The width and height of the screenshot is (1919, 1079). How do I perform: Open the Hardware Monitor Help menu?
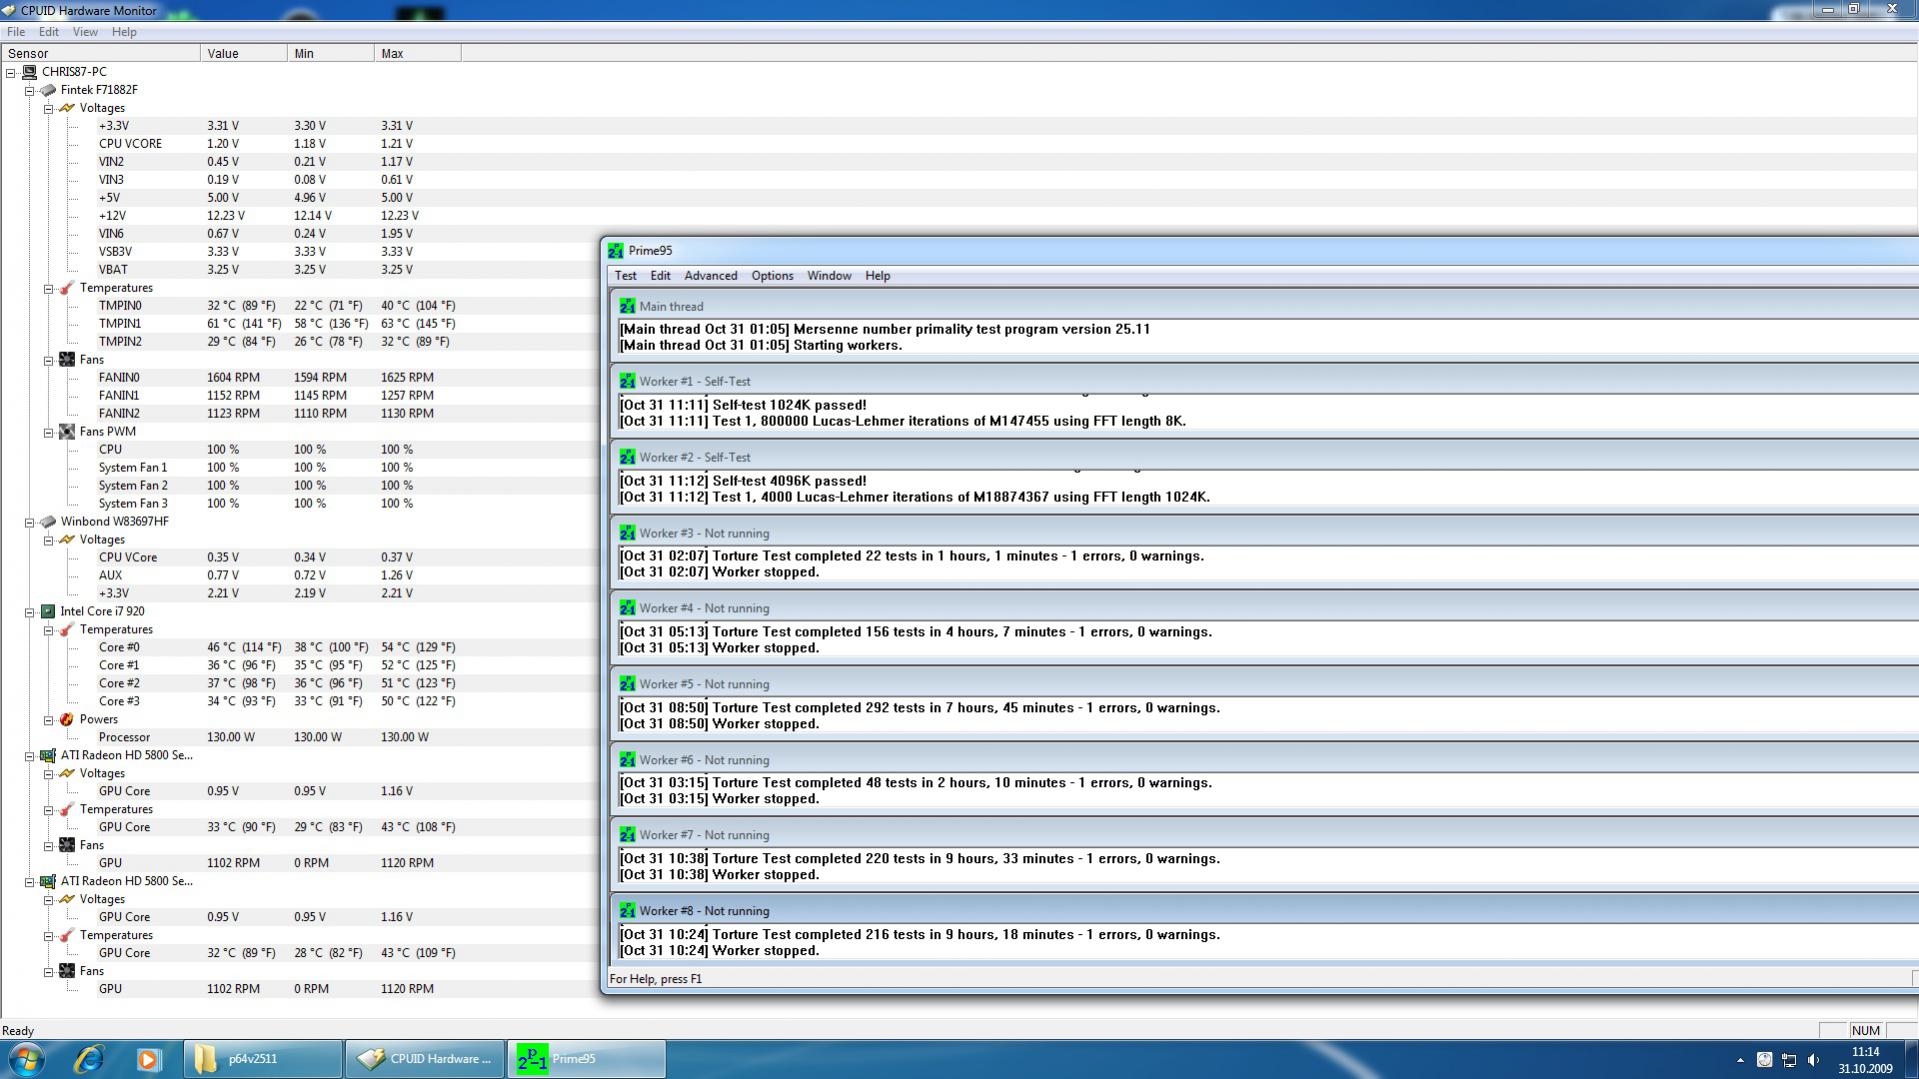coord(124,32)
